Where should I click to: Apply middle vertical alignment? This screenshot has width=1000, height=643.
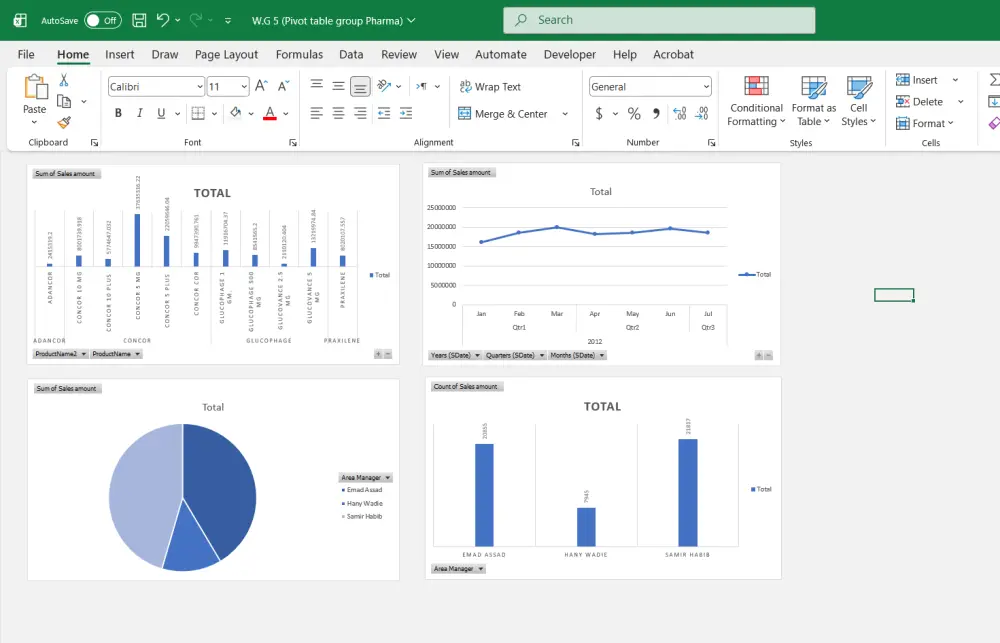pyautogui.click(x=338, y=85)
